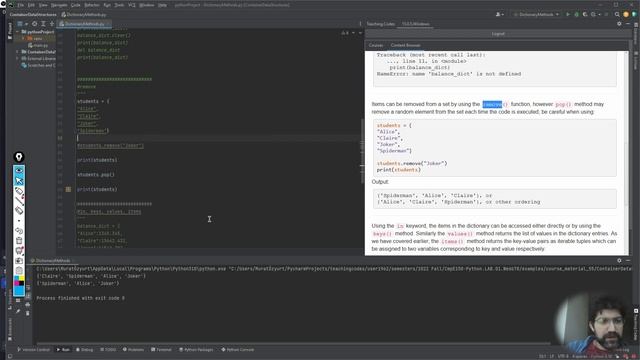Open the Python Console tool window button

[238, 350]
